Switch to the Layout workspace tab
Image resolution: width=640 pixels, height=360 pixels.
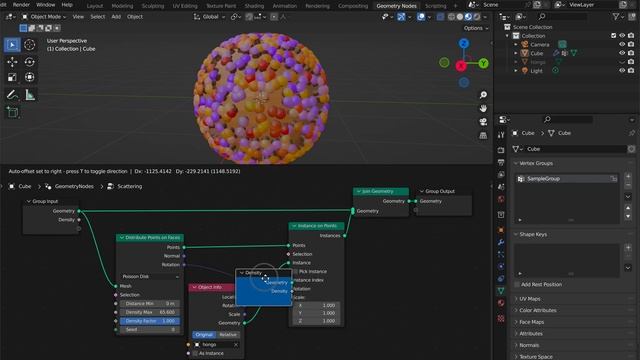pyautogui.click(x=95, y=6)
